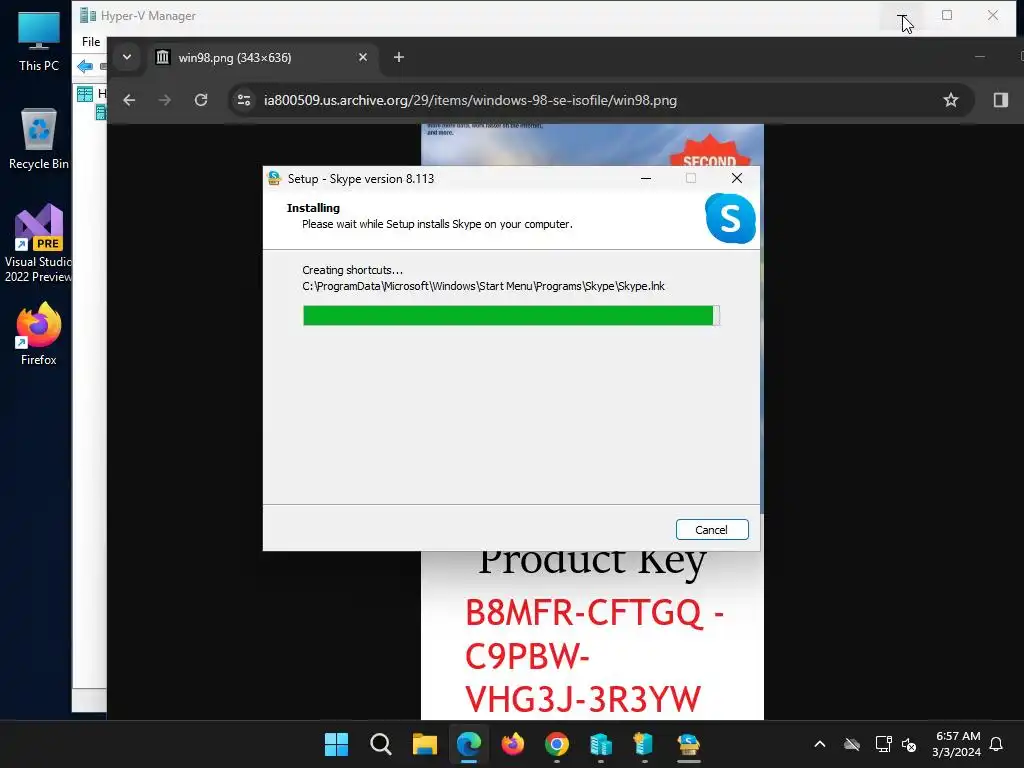
Task: Switch to the Skype Setup taskbar icon
Action: coord(688,744)
